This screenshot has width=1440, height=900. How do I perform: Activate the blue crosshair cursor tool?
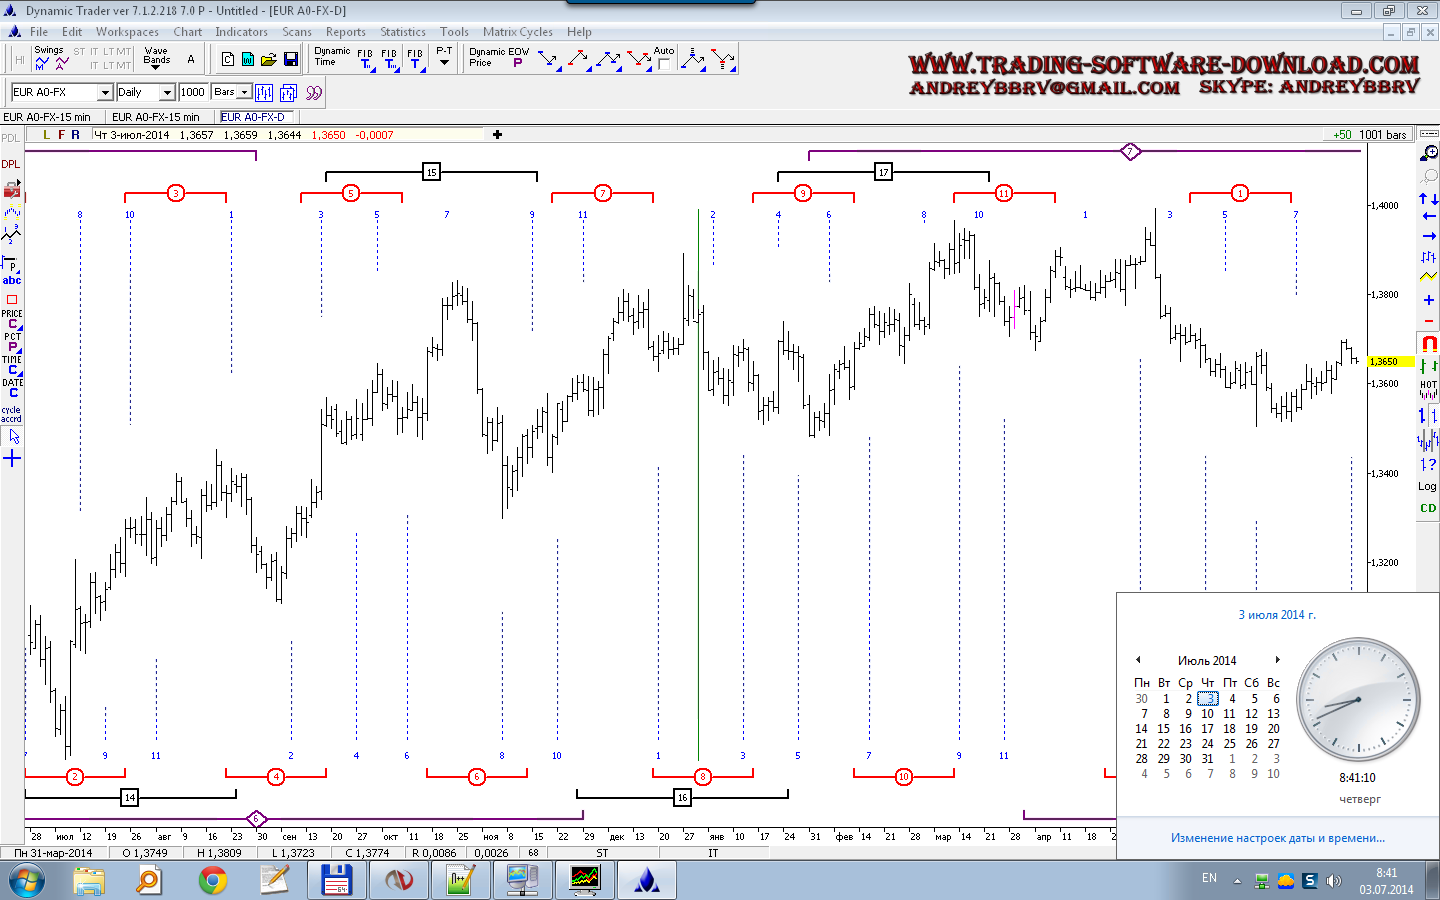(x=12, y=459)
